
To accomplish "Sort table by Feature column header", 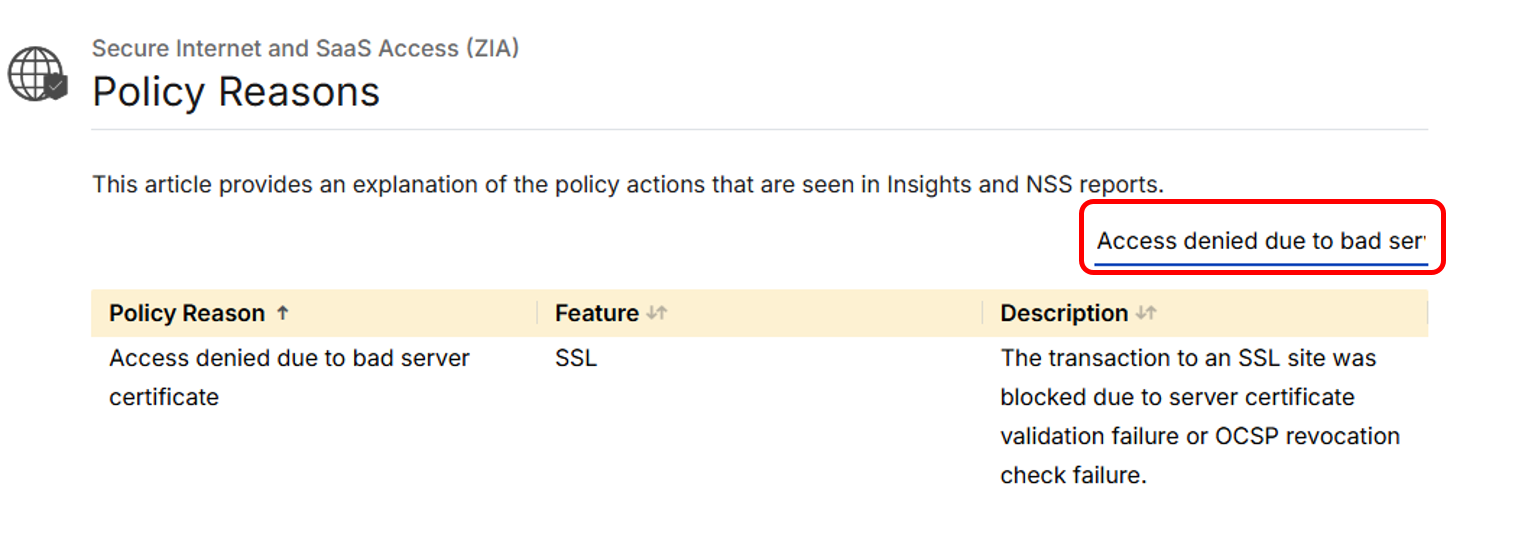I will 597,313.
